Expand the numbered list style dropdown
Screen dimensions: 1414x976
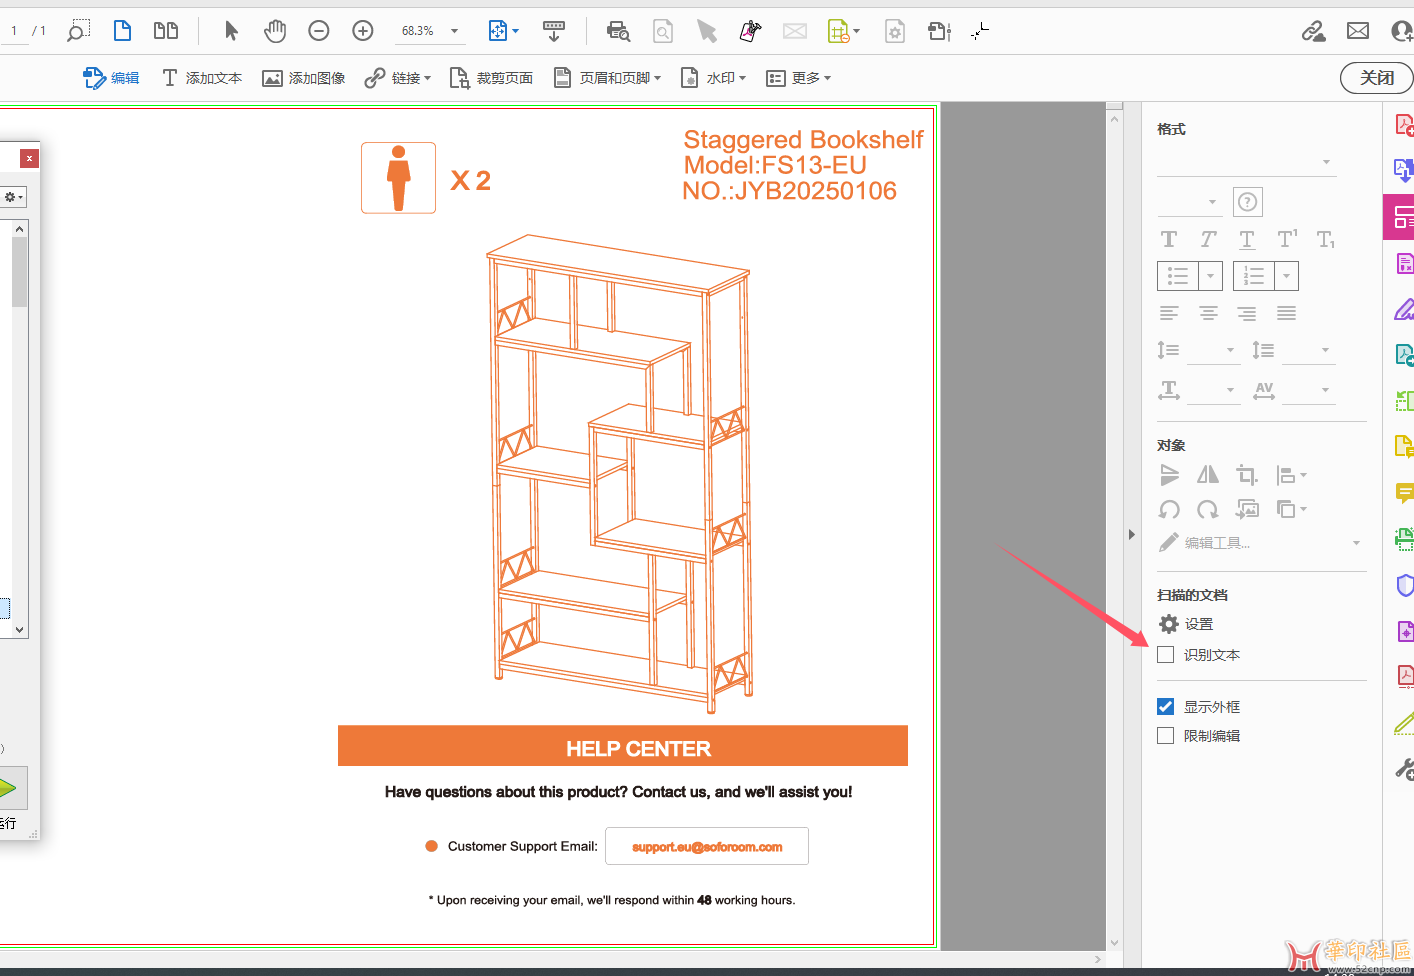pyautogui.click(x=1287, y=276)
